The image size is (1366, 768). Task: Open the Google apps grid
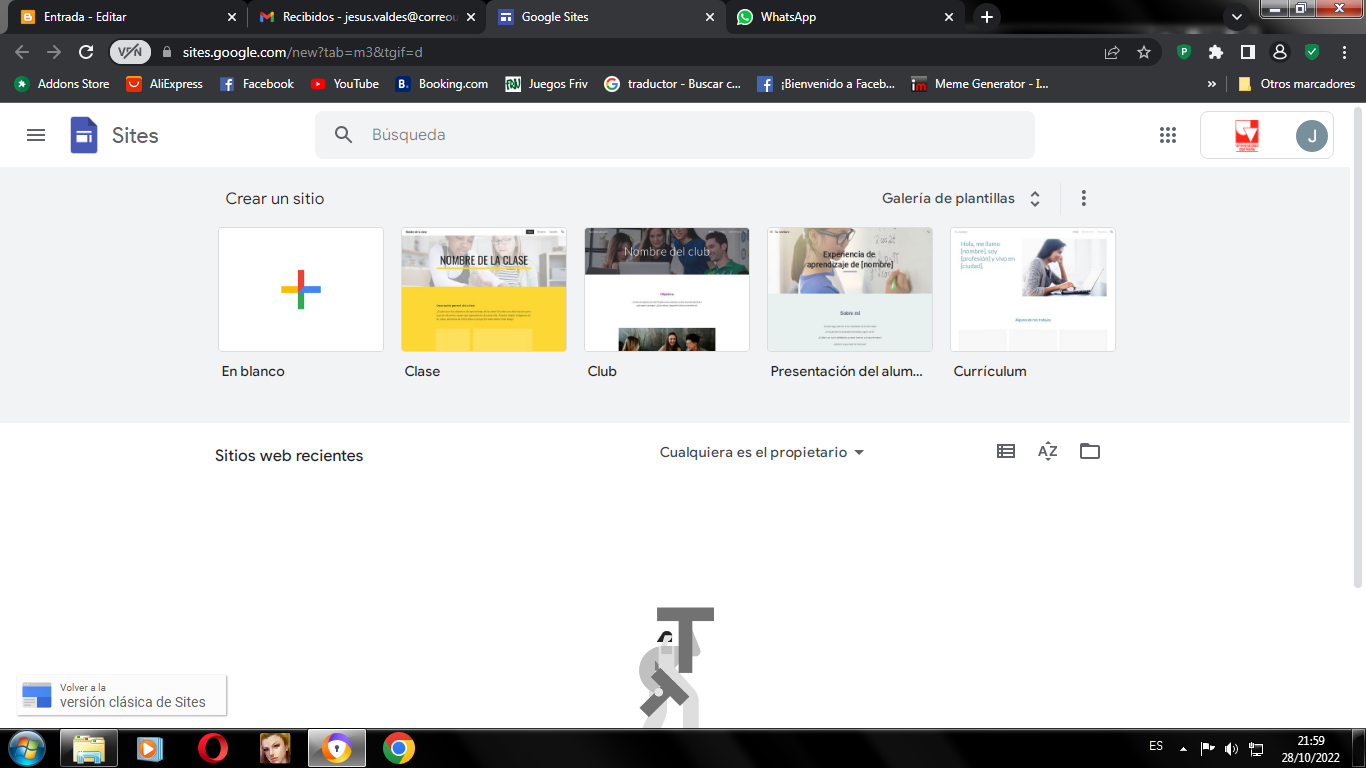(x=1167, y=135)
